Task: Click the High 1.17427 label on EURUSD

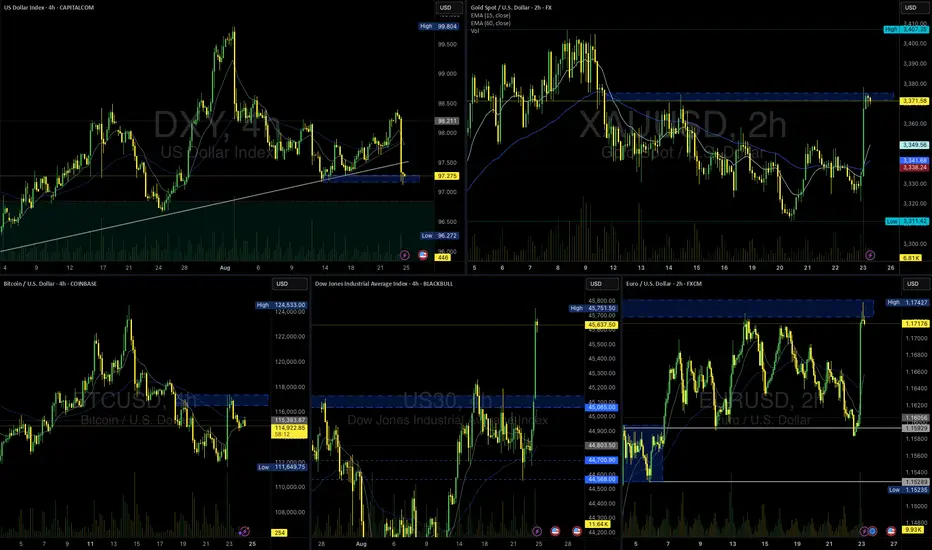Action: (908, 303)
